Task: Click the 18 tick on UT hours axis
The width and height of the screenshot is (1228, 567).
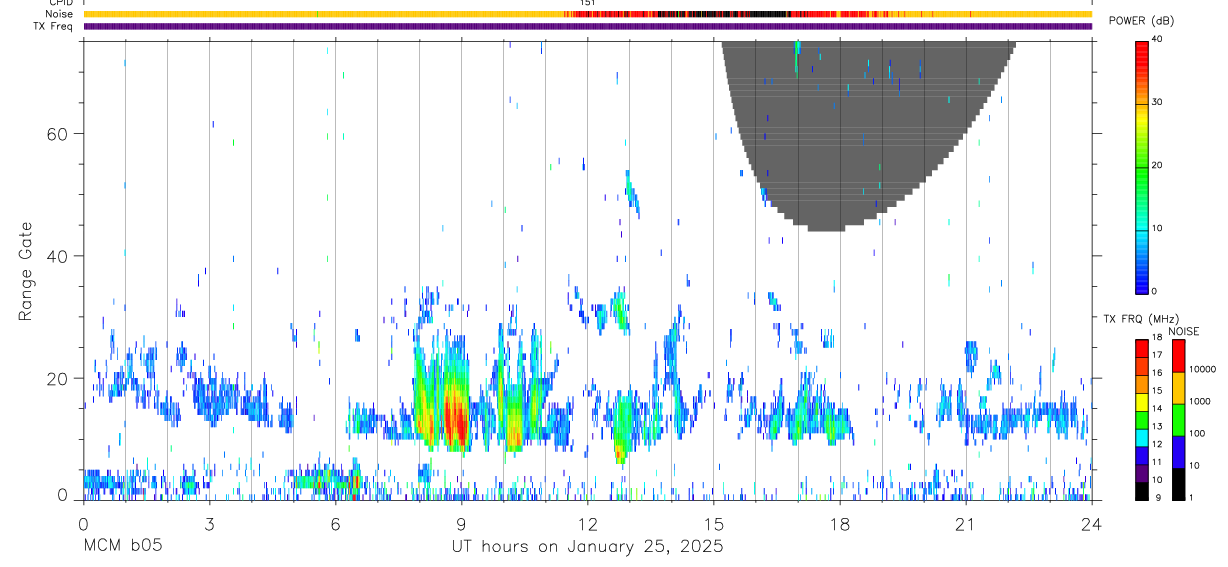Action: (839, 523)
